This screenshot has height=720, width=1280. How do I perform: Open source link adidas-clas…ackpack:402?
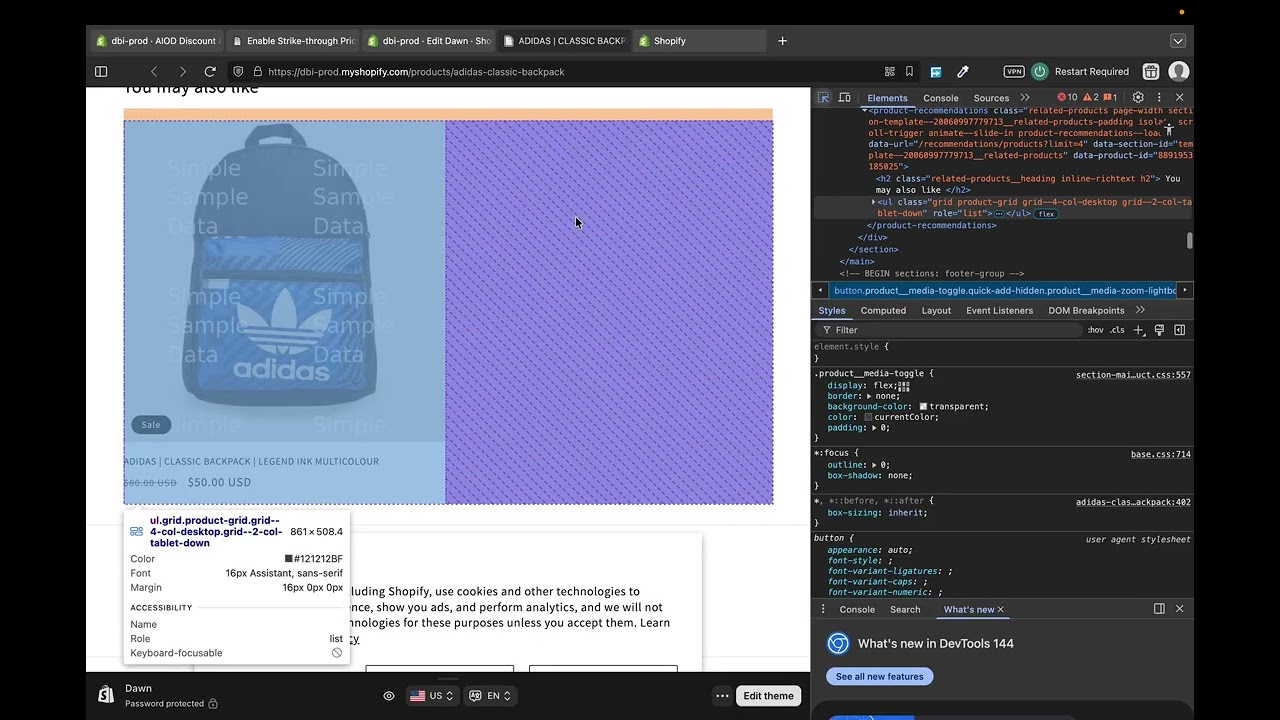[1133, 502]
